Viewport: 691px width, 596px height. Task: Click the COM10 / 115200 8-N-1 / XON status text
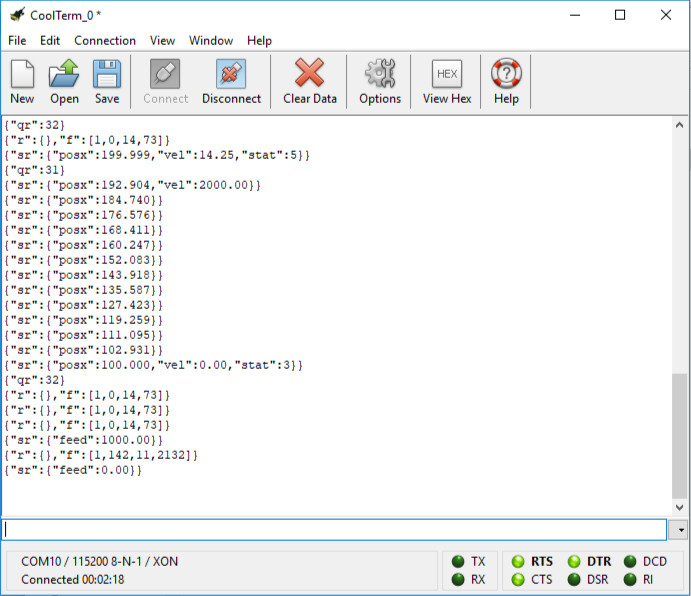click(100, 561)
